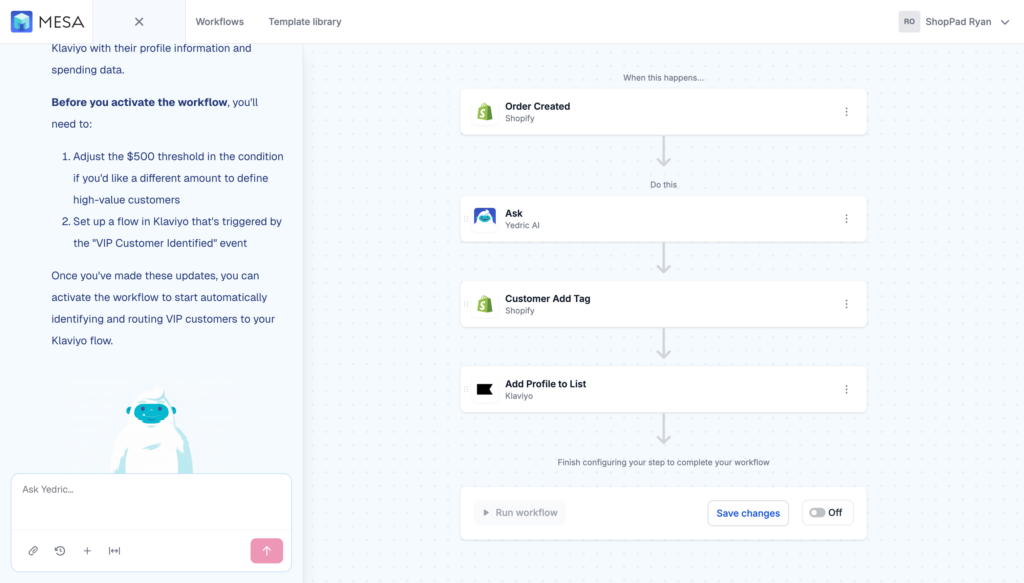Click the plus icon below the chat box
The width and height of the screenshot is (1024, 583).
pos(87,550)
